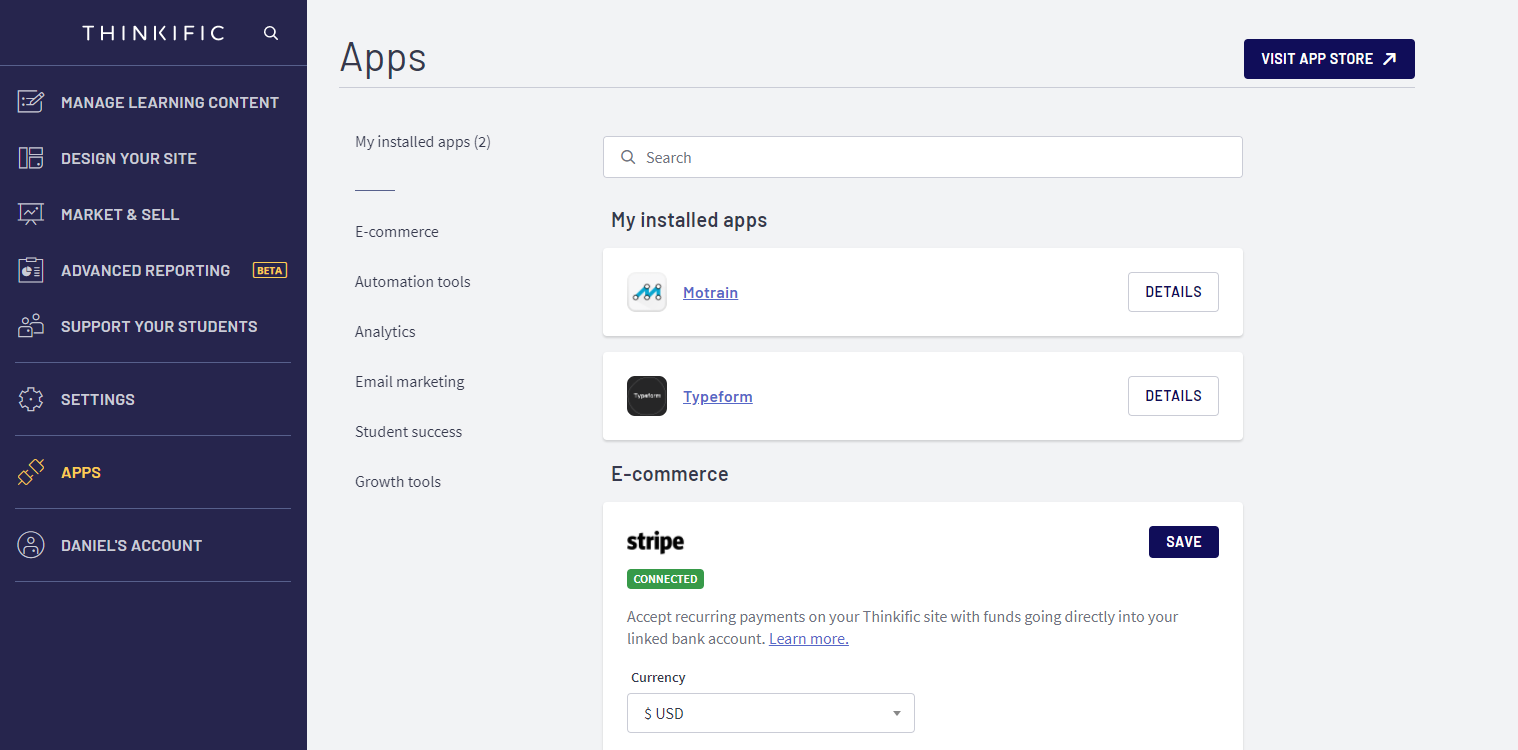The image size is (1518, 750).
Task: Select the Automation tools category
Action: coord(412,282)
